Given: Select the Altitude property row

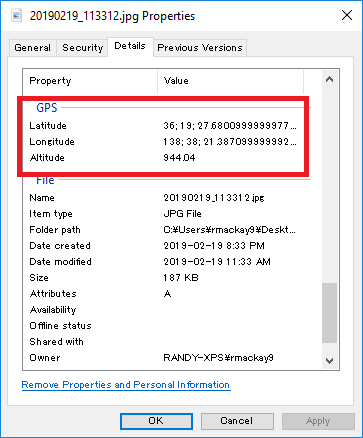Looking at the screenshot, I should tap(163, 158).
